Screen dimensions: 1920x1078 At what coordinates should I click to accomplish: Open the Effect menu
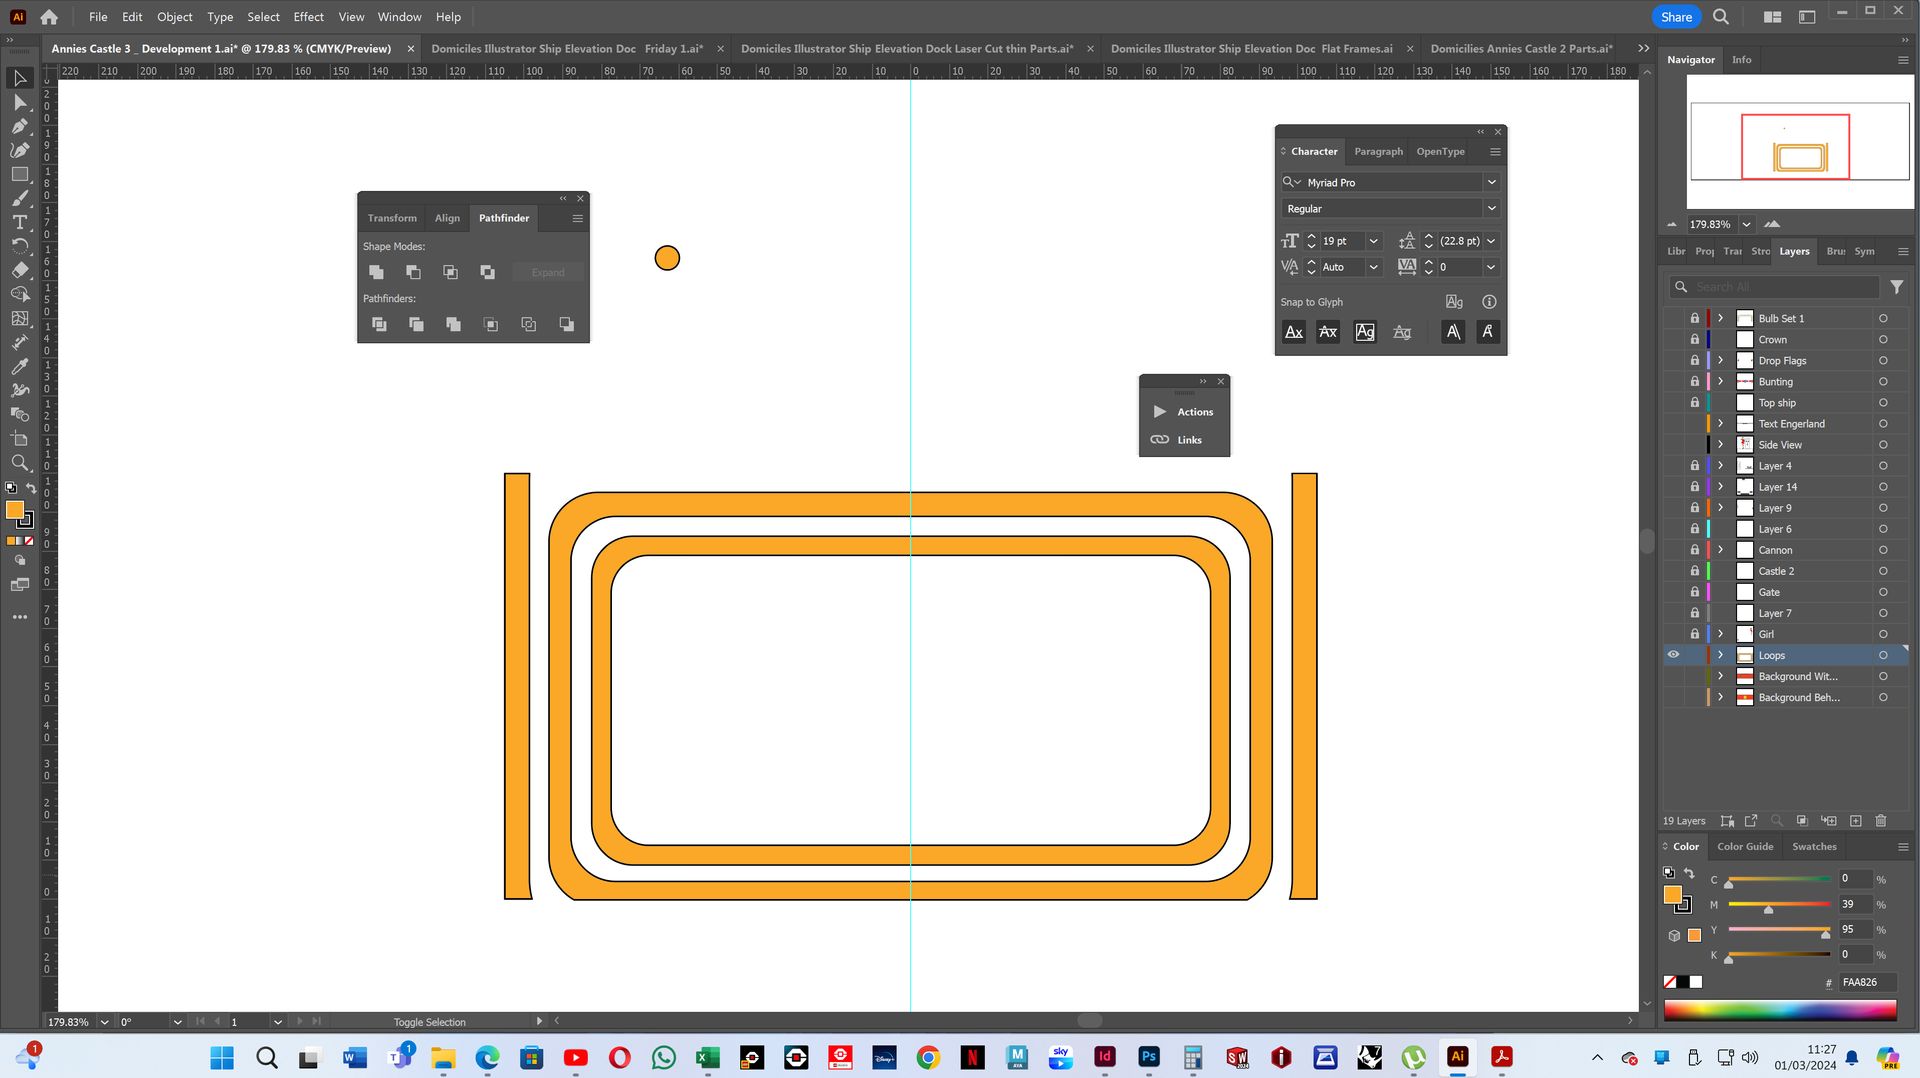[x=308, y=17]
